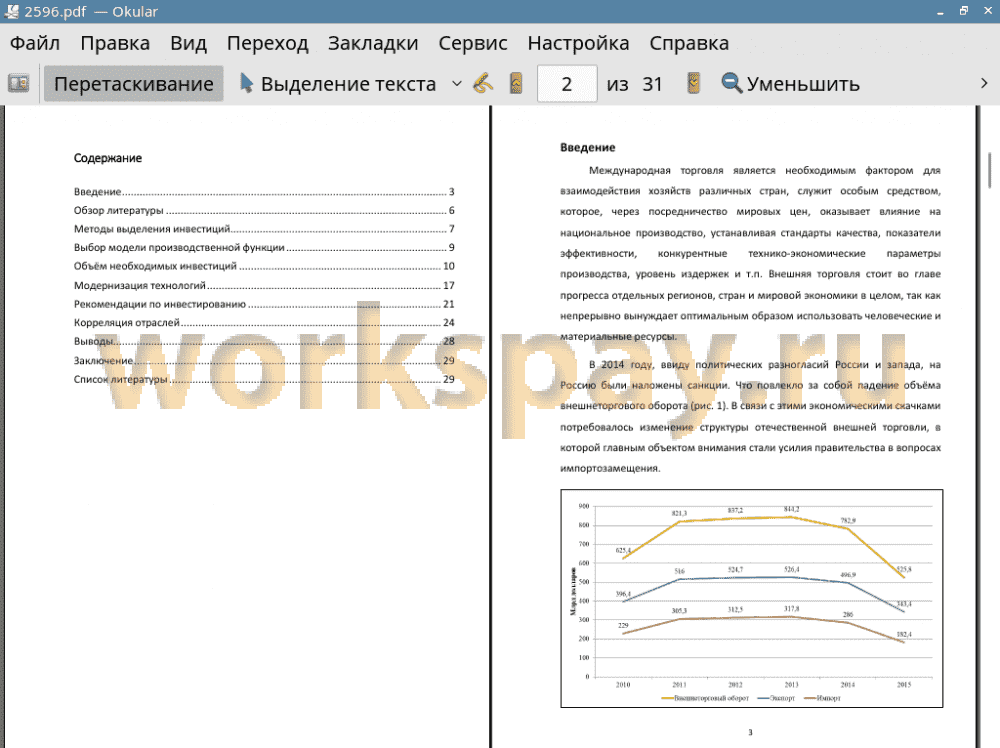This screenshot has height=748, width=1000.
Task: Click the Содержание heading
Action: point(108,158)
